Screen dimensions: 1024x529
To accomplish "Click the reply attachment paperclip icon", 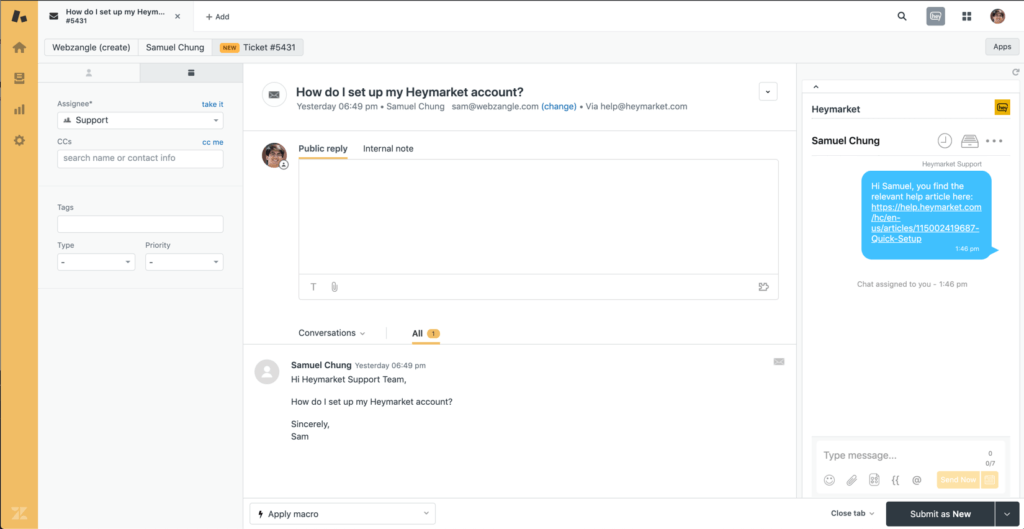I will click(x=334, y=287).
